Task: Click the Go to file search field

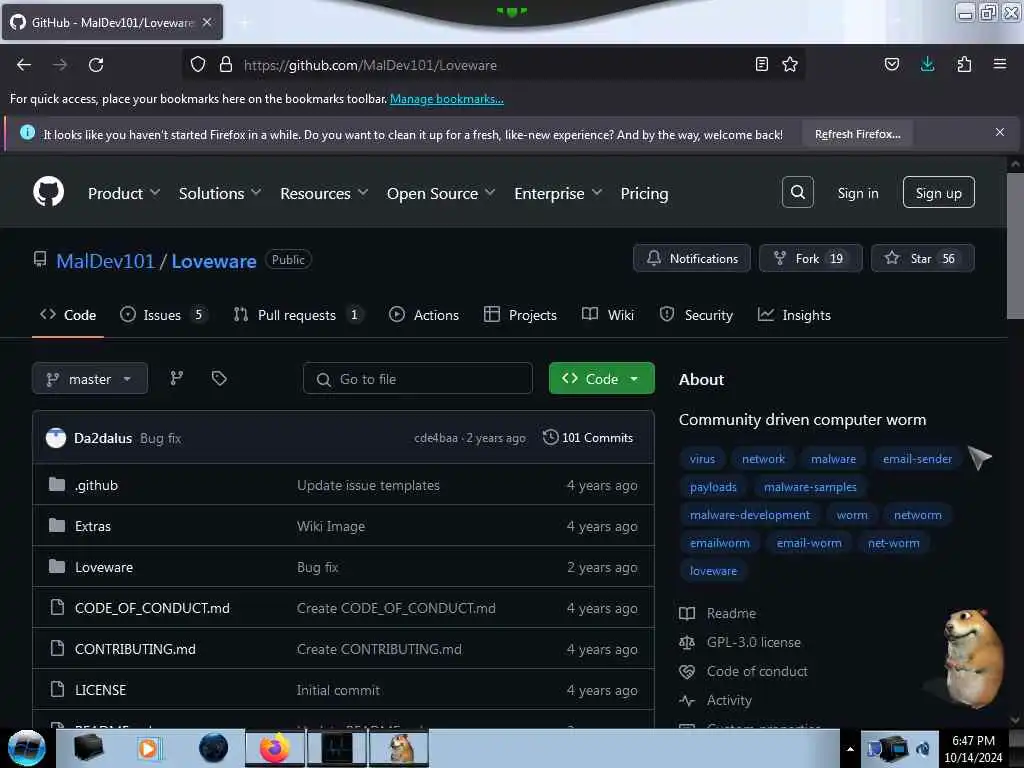Action: pos(417,379)
